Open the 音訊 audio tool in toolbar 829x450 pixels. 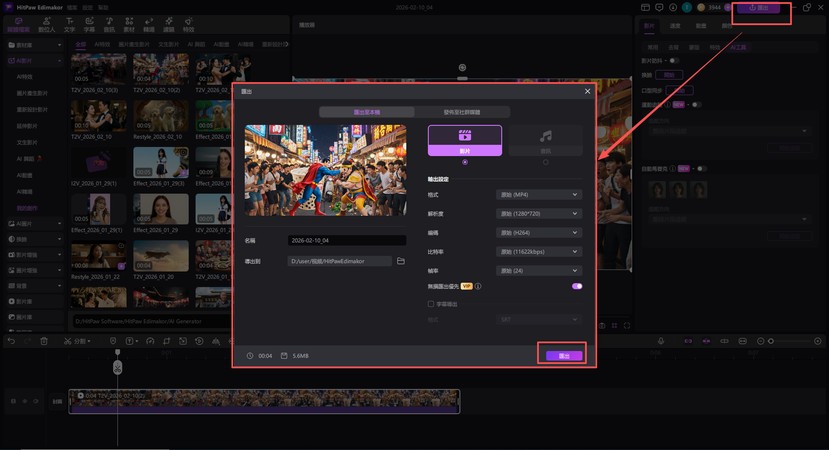point(109,23)
